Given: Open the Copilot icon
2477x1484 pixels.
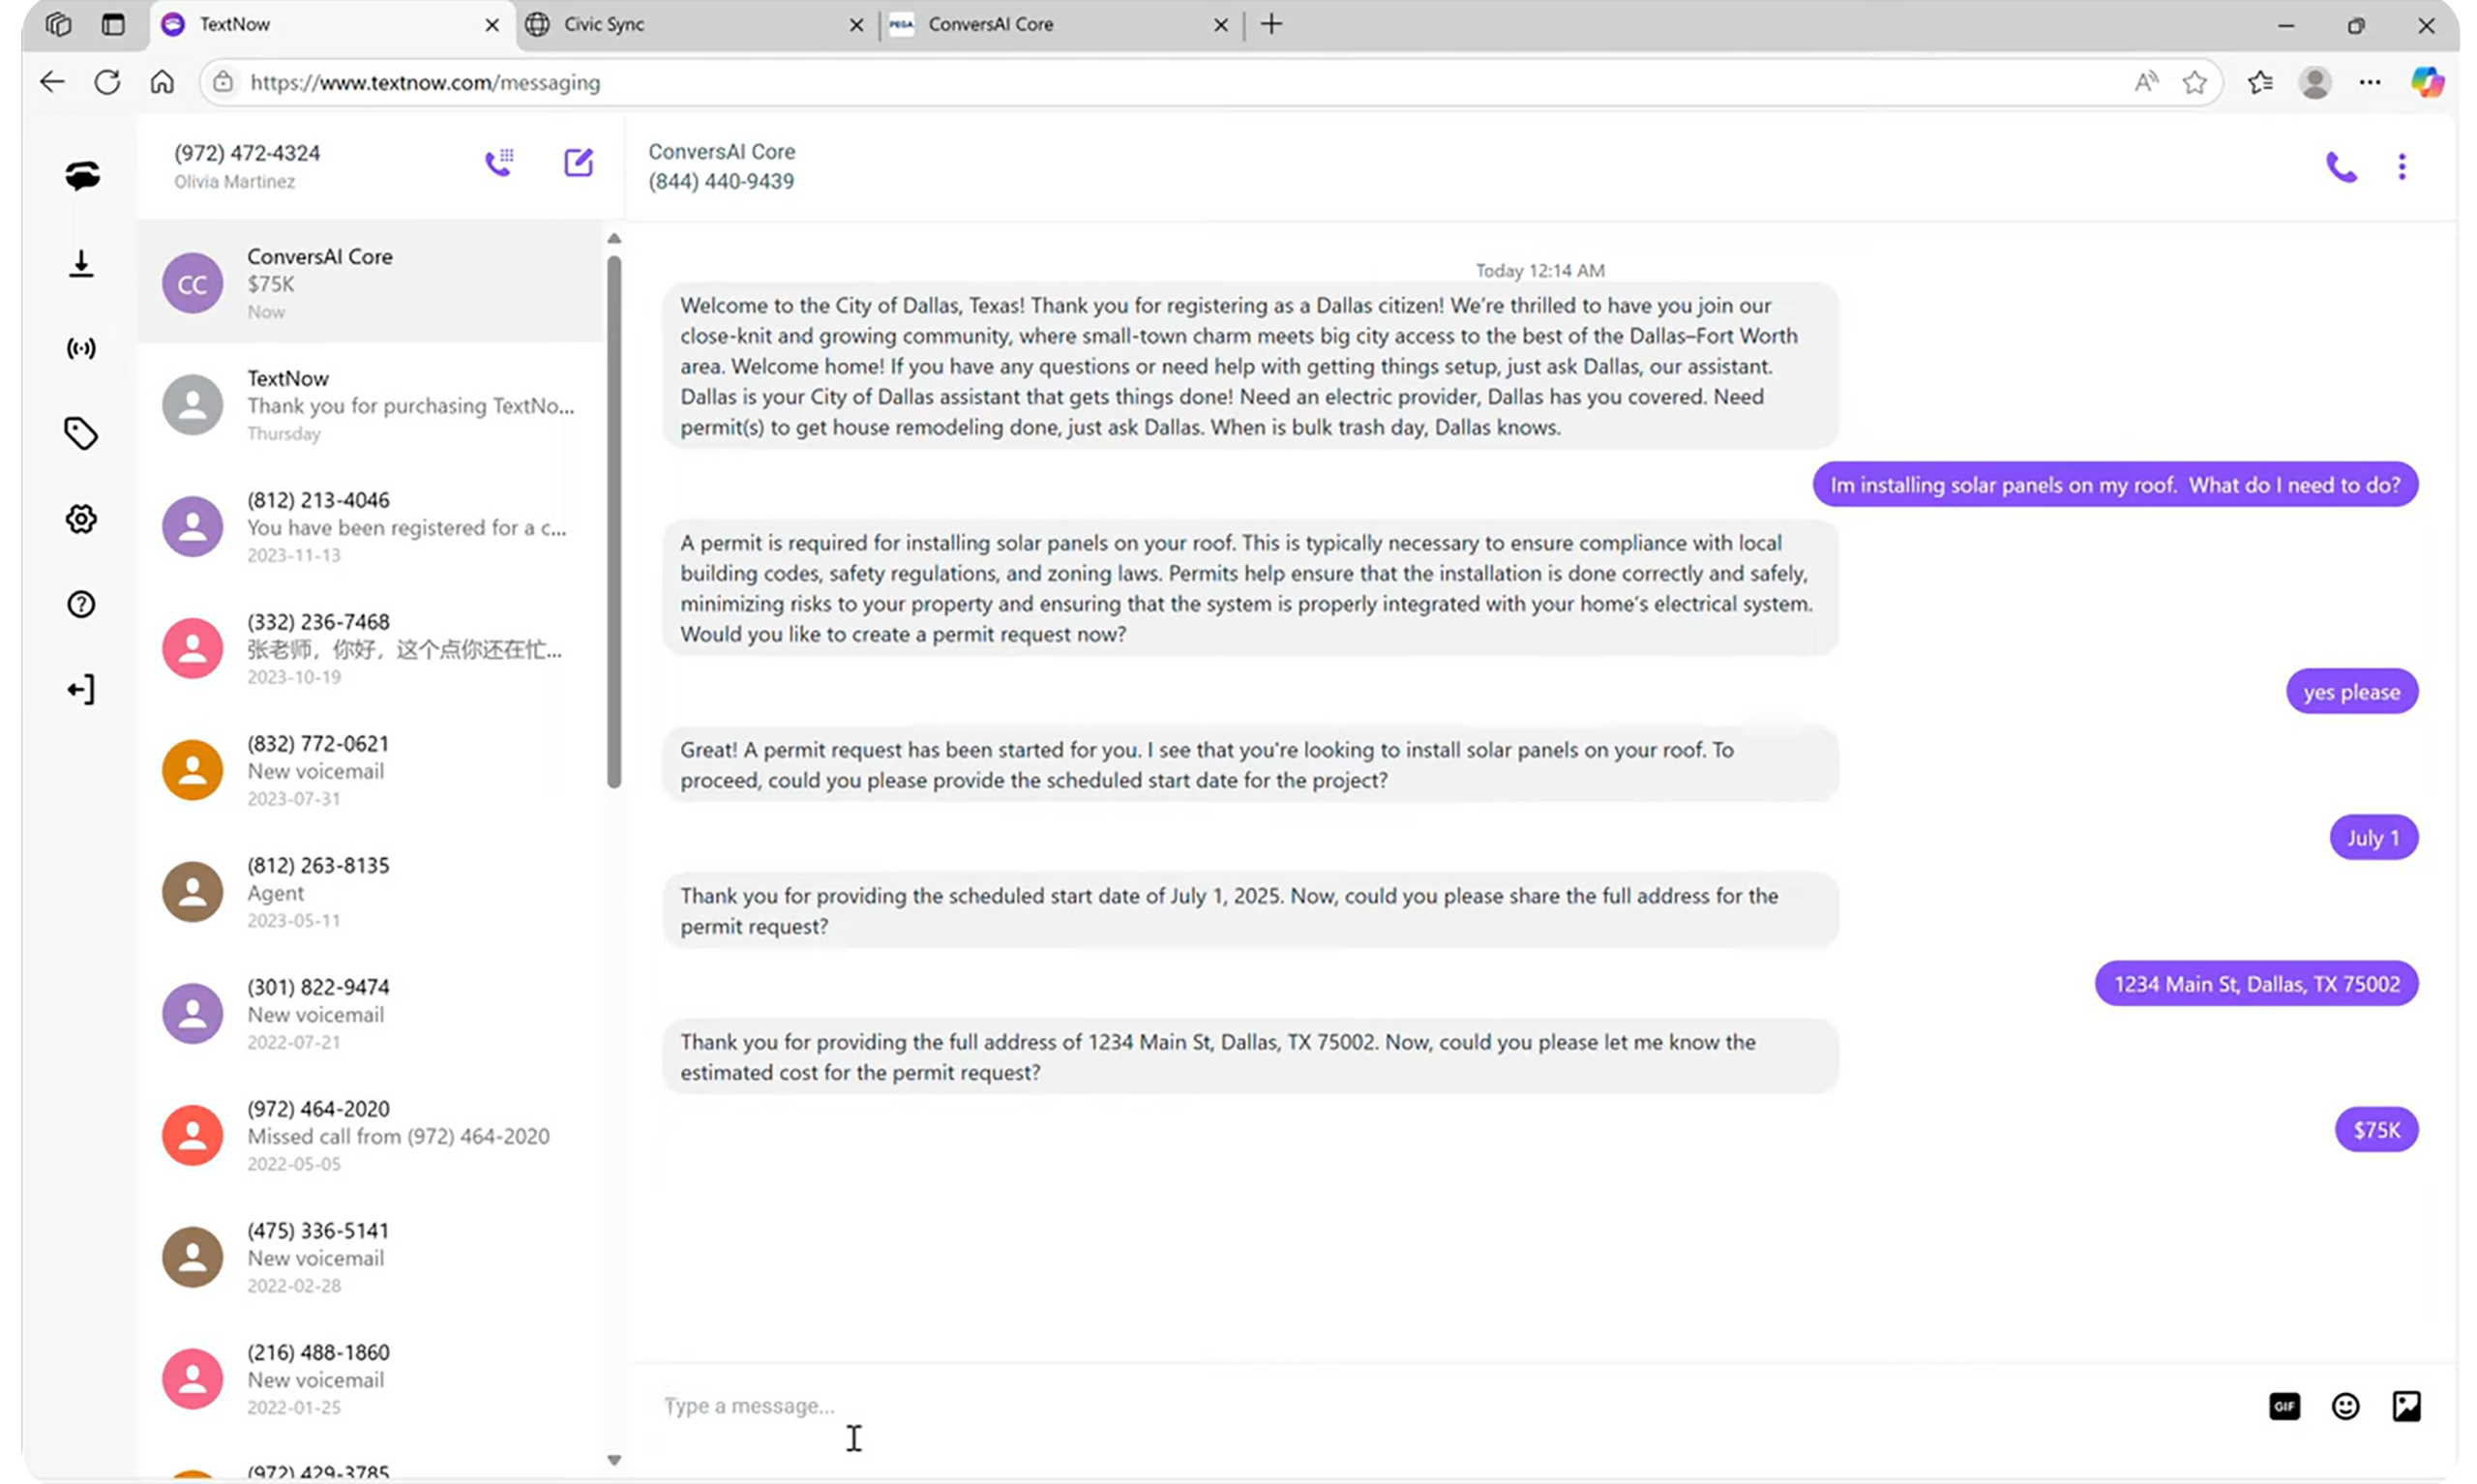Looking at the screenshot, I should (2427, 82).
